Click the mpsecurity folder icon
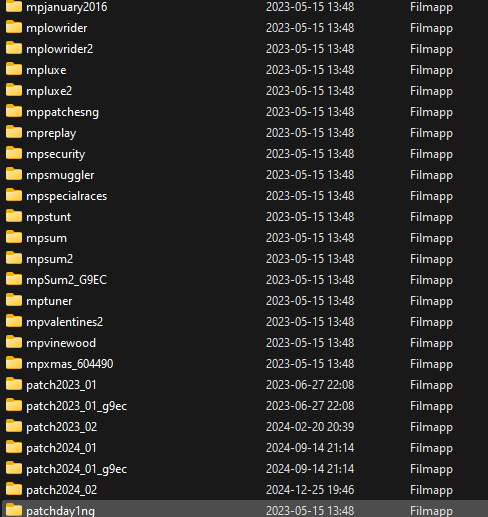The width and height of the screenshot is (488, 517). point(14,153)
